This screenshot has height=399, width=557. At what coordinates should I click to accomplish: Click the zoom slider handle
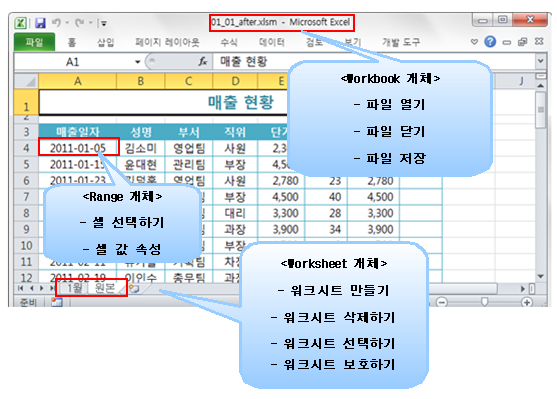[x=484, y=302]
